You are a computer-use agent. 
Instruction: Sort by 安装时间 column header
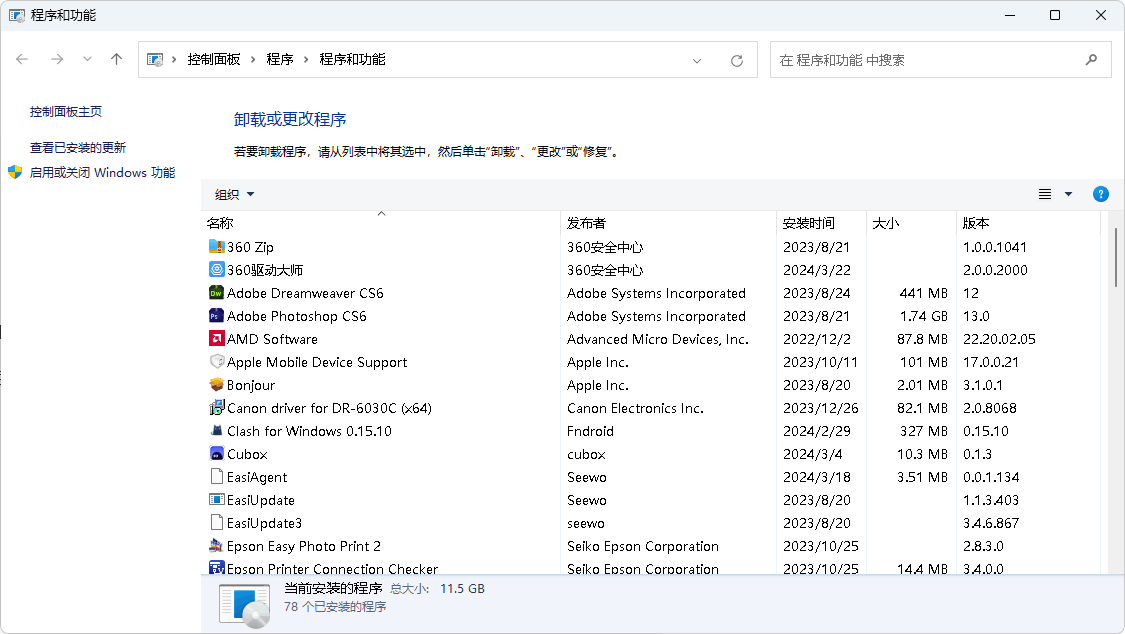point(822,223)
